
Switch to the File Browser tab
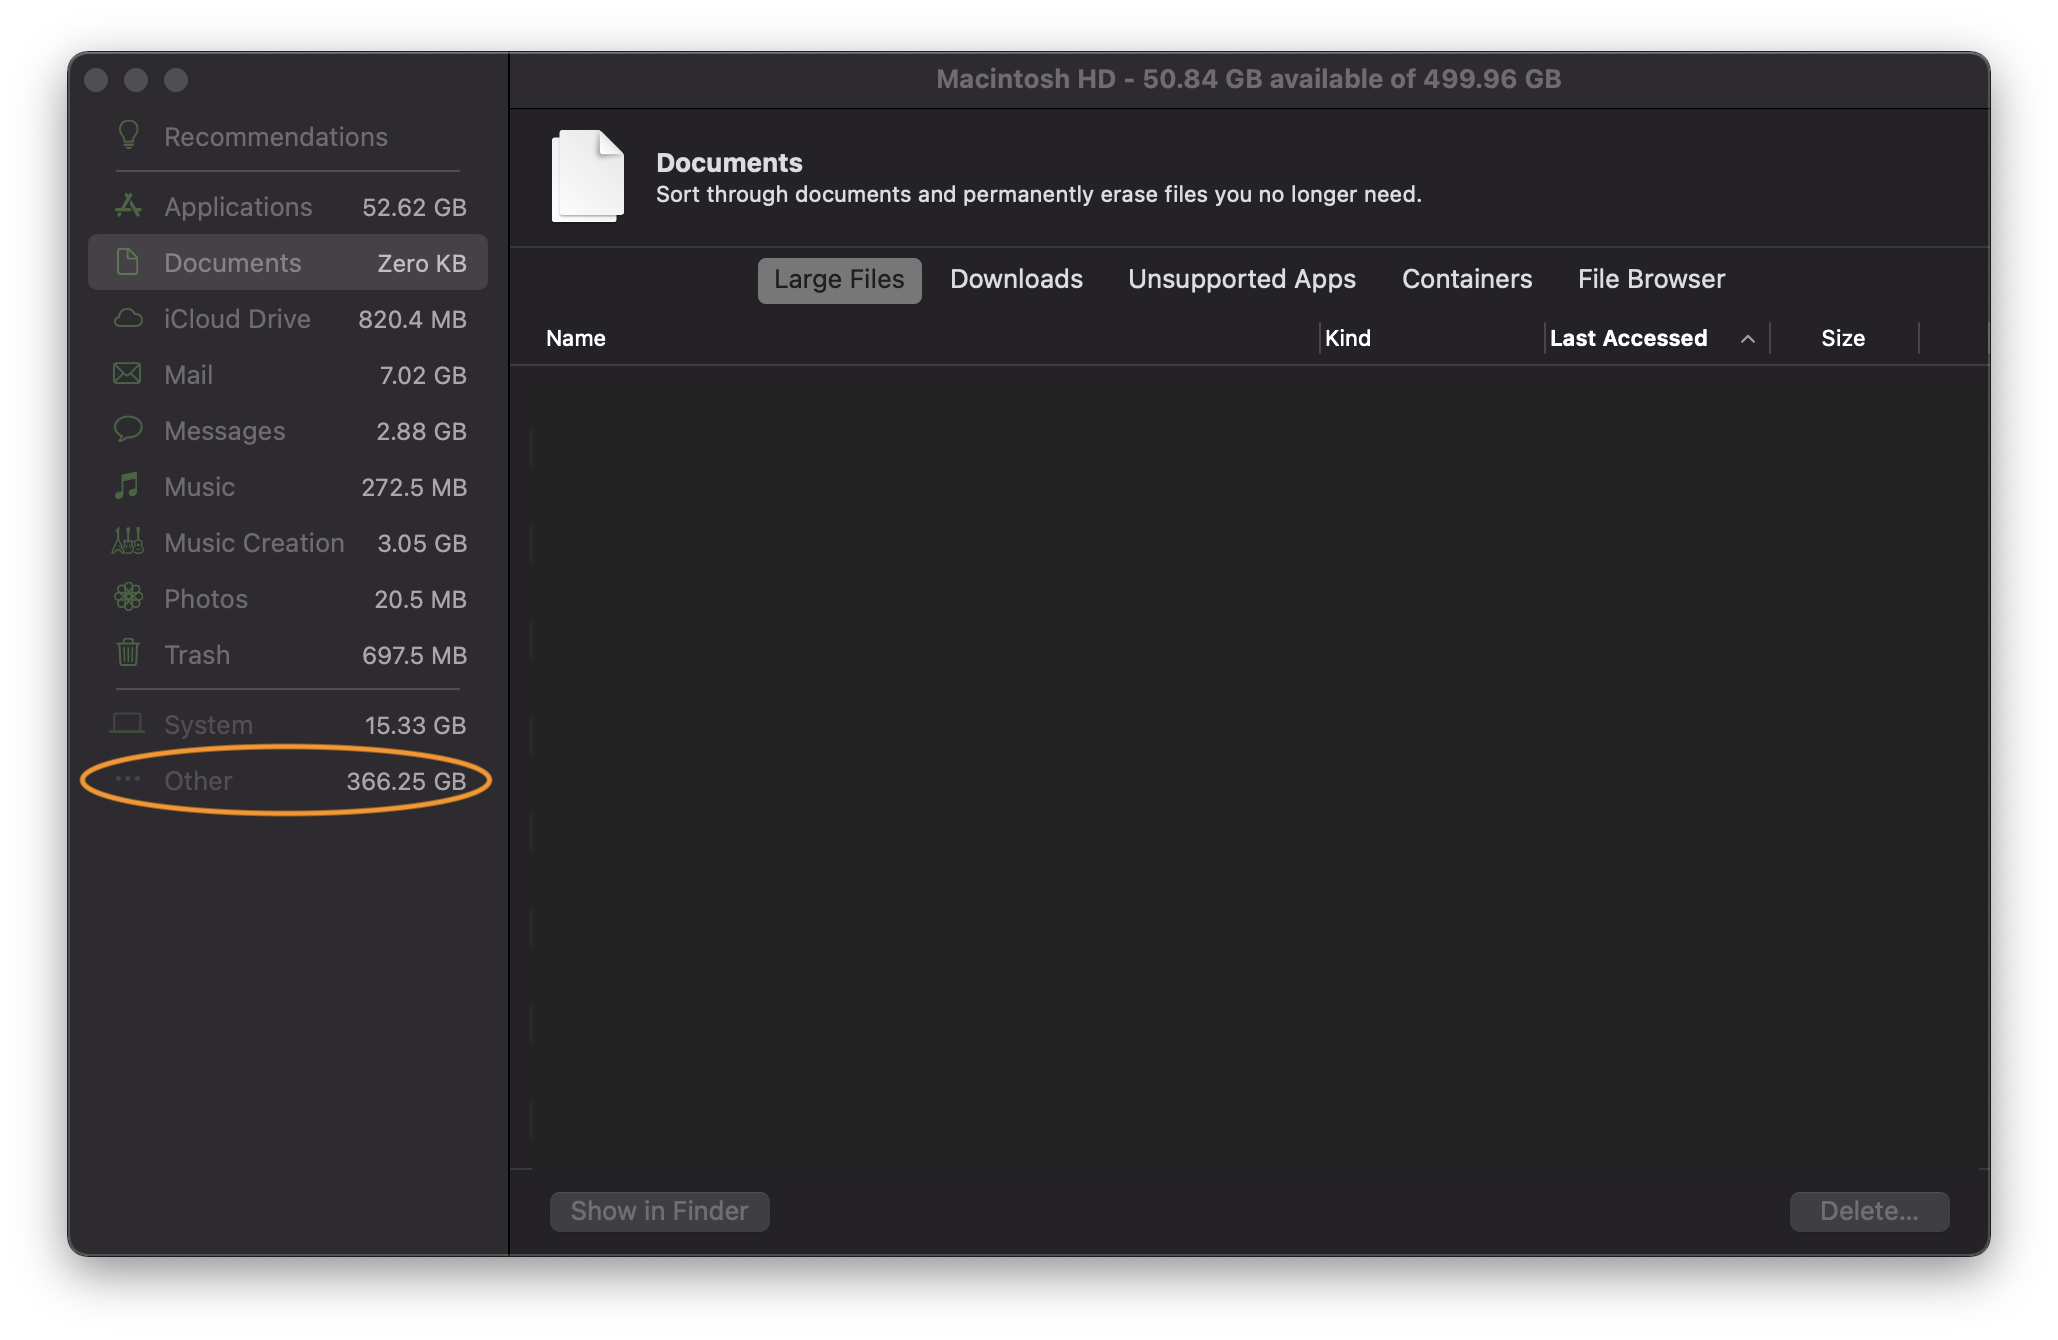click(1653, 279)
